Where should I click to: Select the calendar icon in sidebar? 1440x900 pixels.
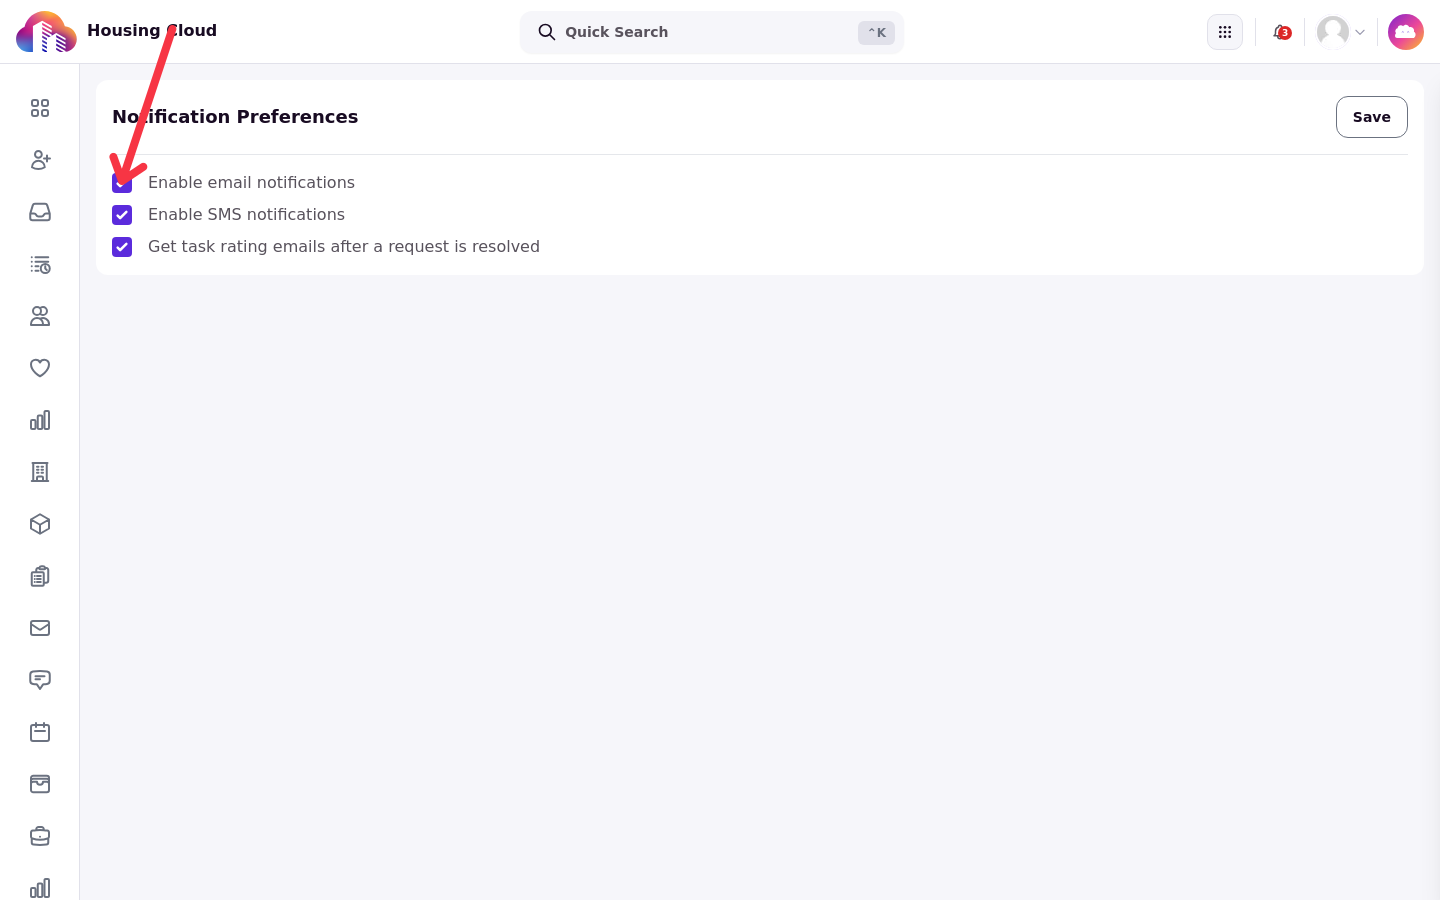pyautogui.click(x=40, y=732)
